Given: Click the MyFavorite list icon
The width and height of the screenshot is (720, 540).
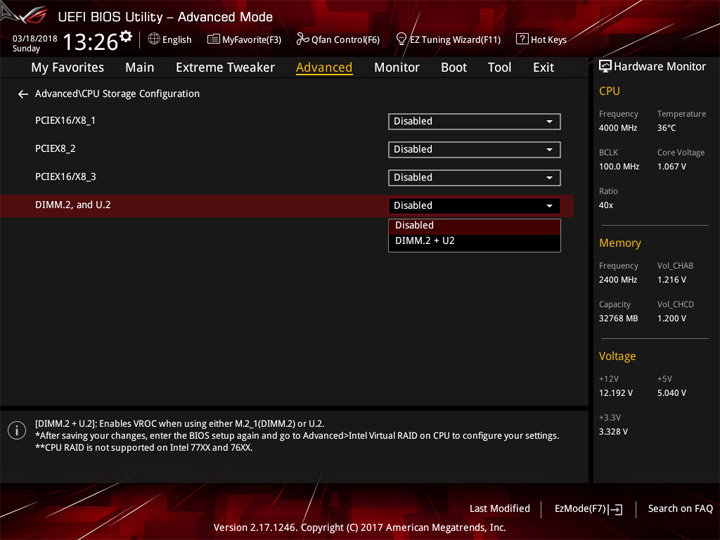Looking at the screenshot, I should 213,39.
